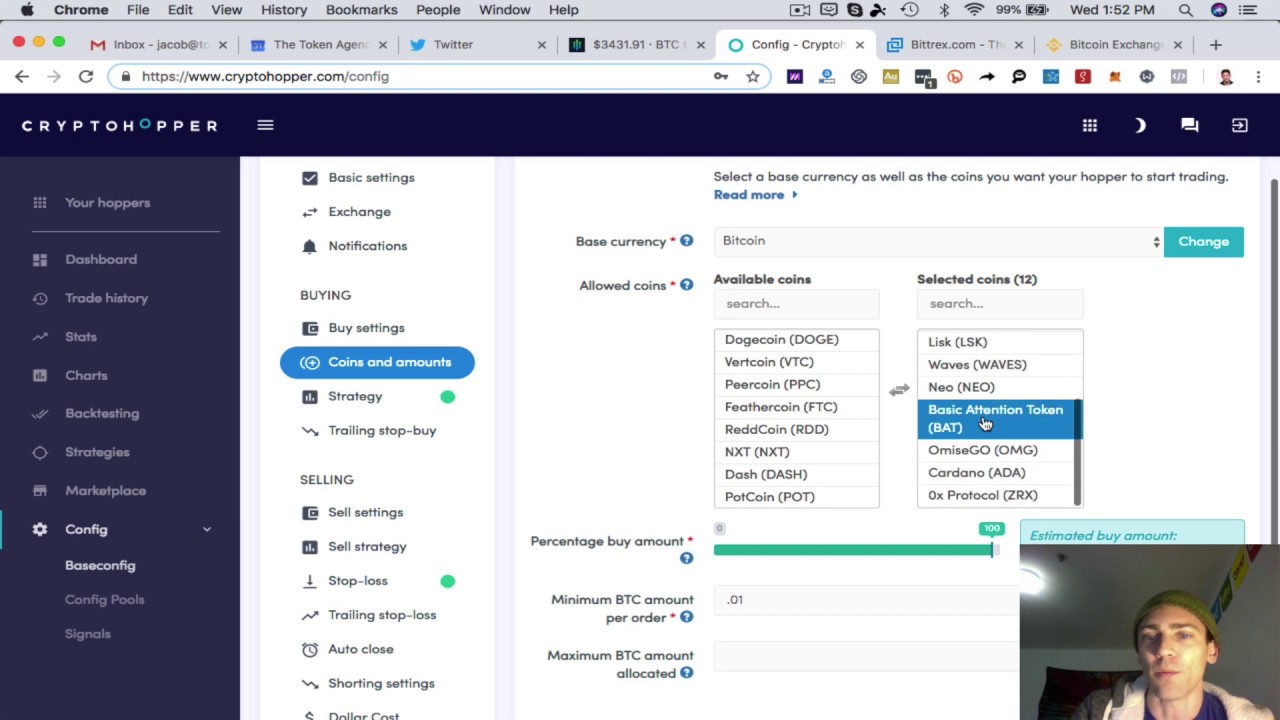Select Coins and amounts section
This screenshot has width=1280, height=720.
[377, 362]
